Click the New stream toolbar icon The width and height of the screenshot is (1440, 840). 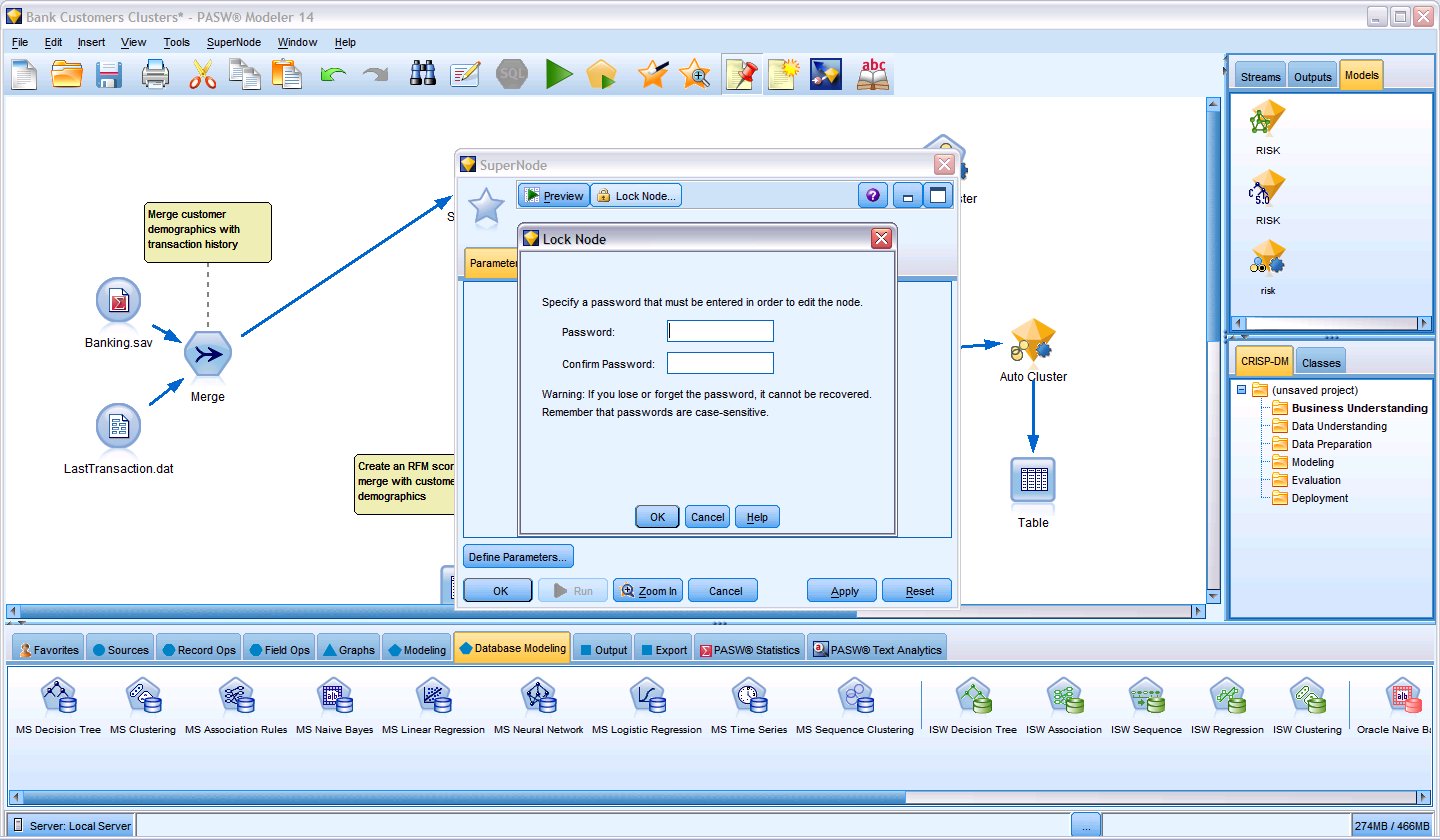pos(24,75)
